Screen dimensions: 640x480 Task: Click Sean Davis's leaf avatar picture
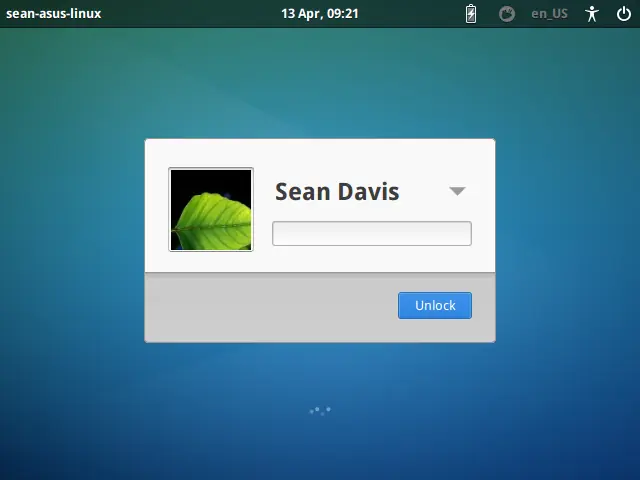click(211, 209)
